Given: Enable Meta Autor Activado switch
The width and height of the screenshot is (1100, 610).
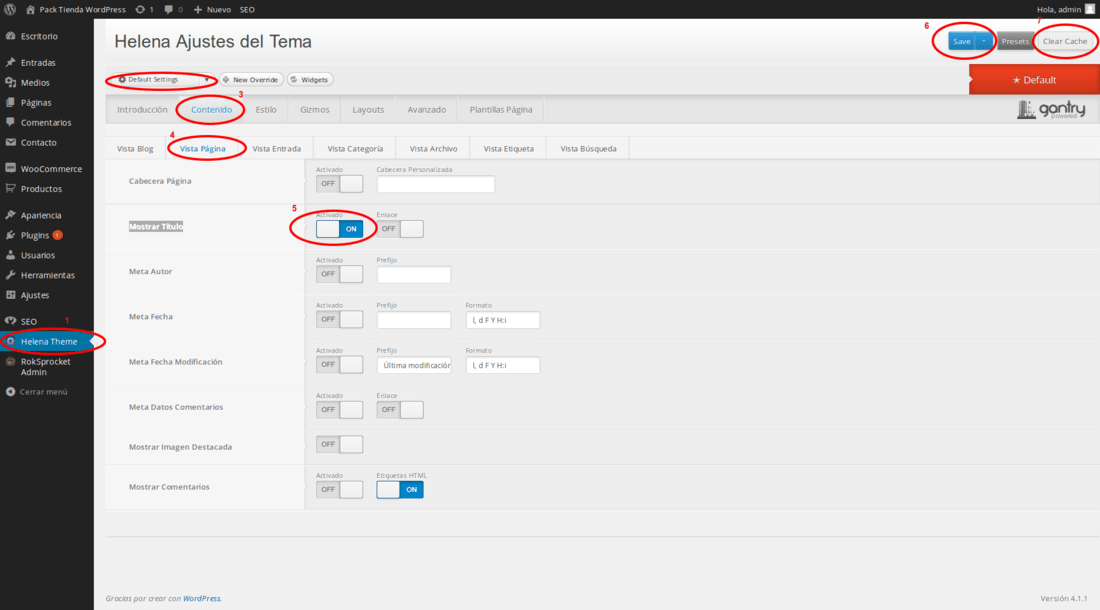Looking at the screenshot, I should click(340, 274).
